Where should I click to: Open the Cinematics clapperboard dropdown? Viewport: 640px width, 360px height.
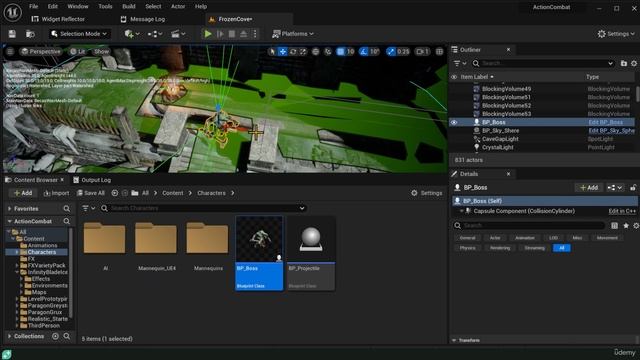tap(178, 34)
